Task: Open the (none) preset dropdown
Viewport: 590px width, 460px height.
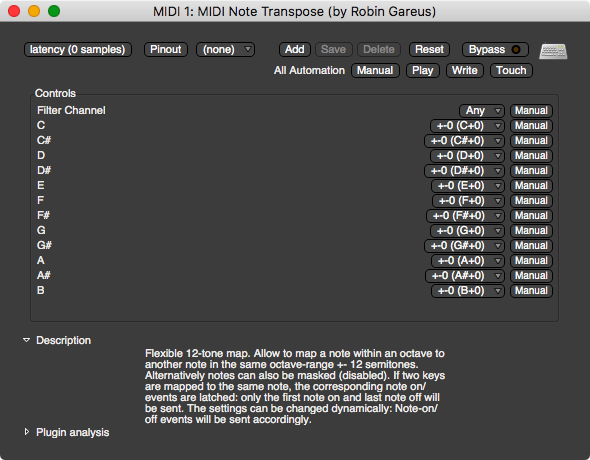Action: coord(225,50)
